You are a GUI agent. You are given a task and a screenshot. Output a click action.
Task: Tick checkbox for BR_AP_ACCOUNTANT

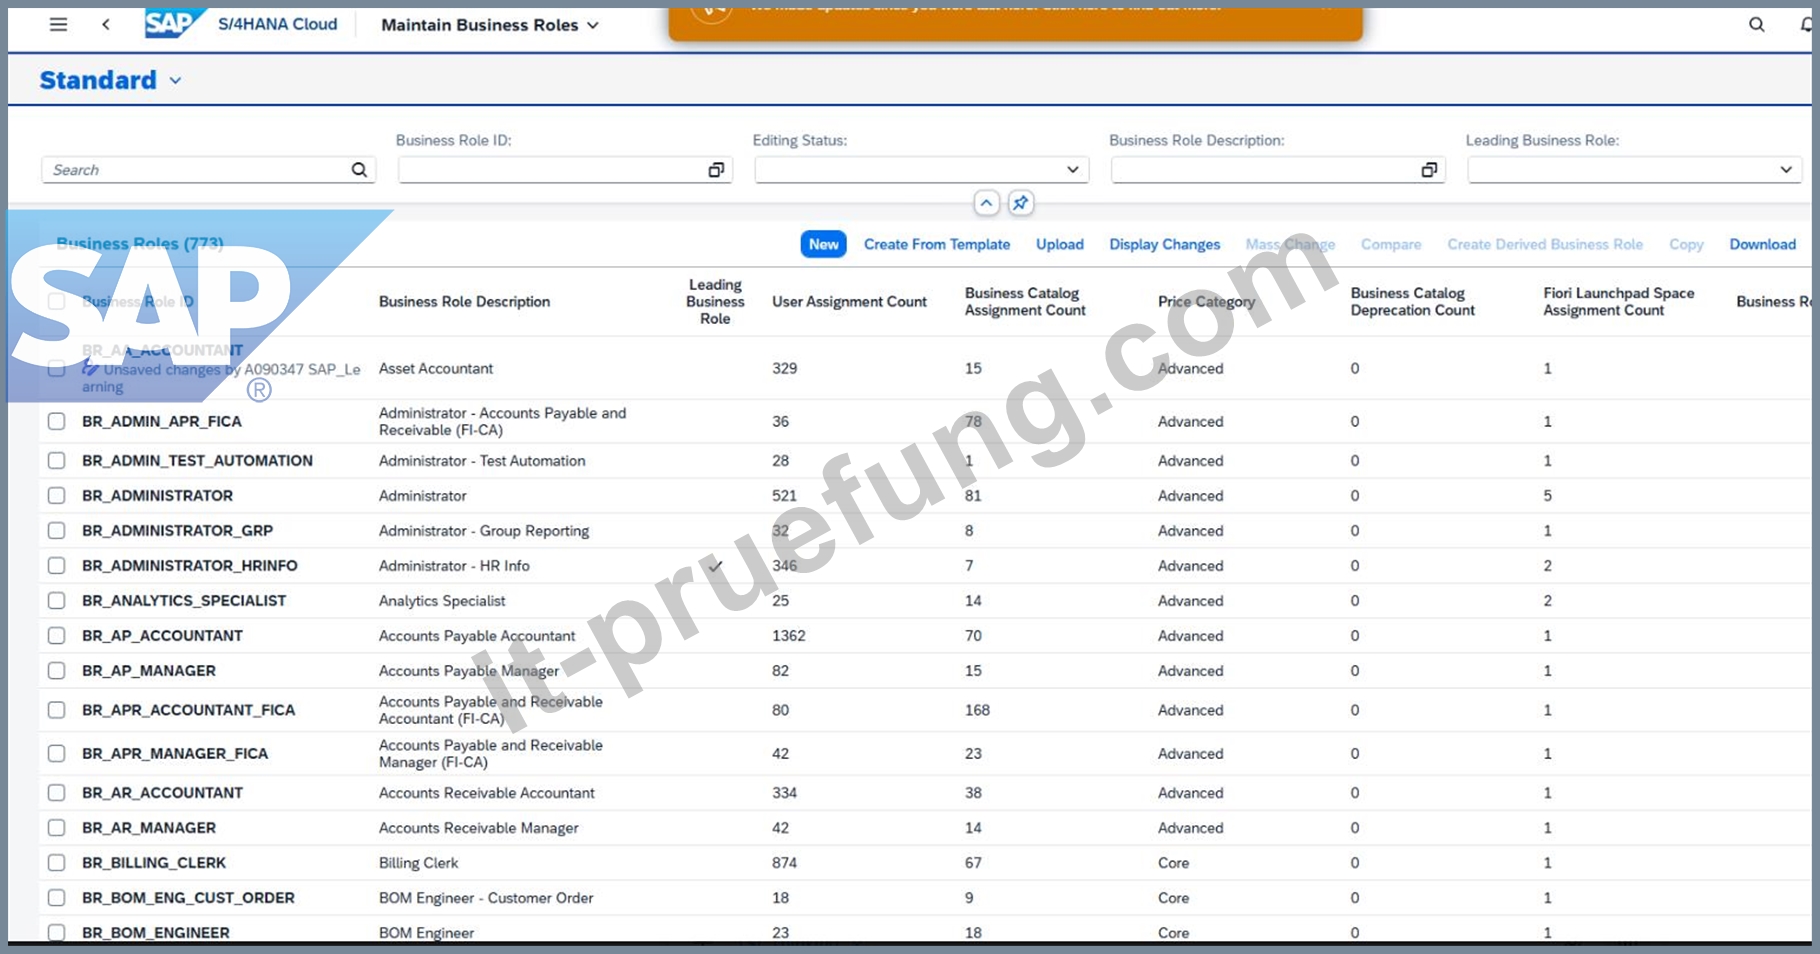click(x=57, y=636)
